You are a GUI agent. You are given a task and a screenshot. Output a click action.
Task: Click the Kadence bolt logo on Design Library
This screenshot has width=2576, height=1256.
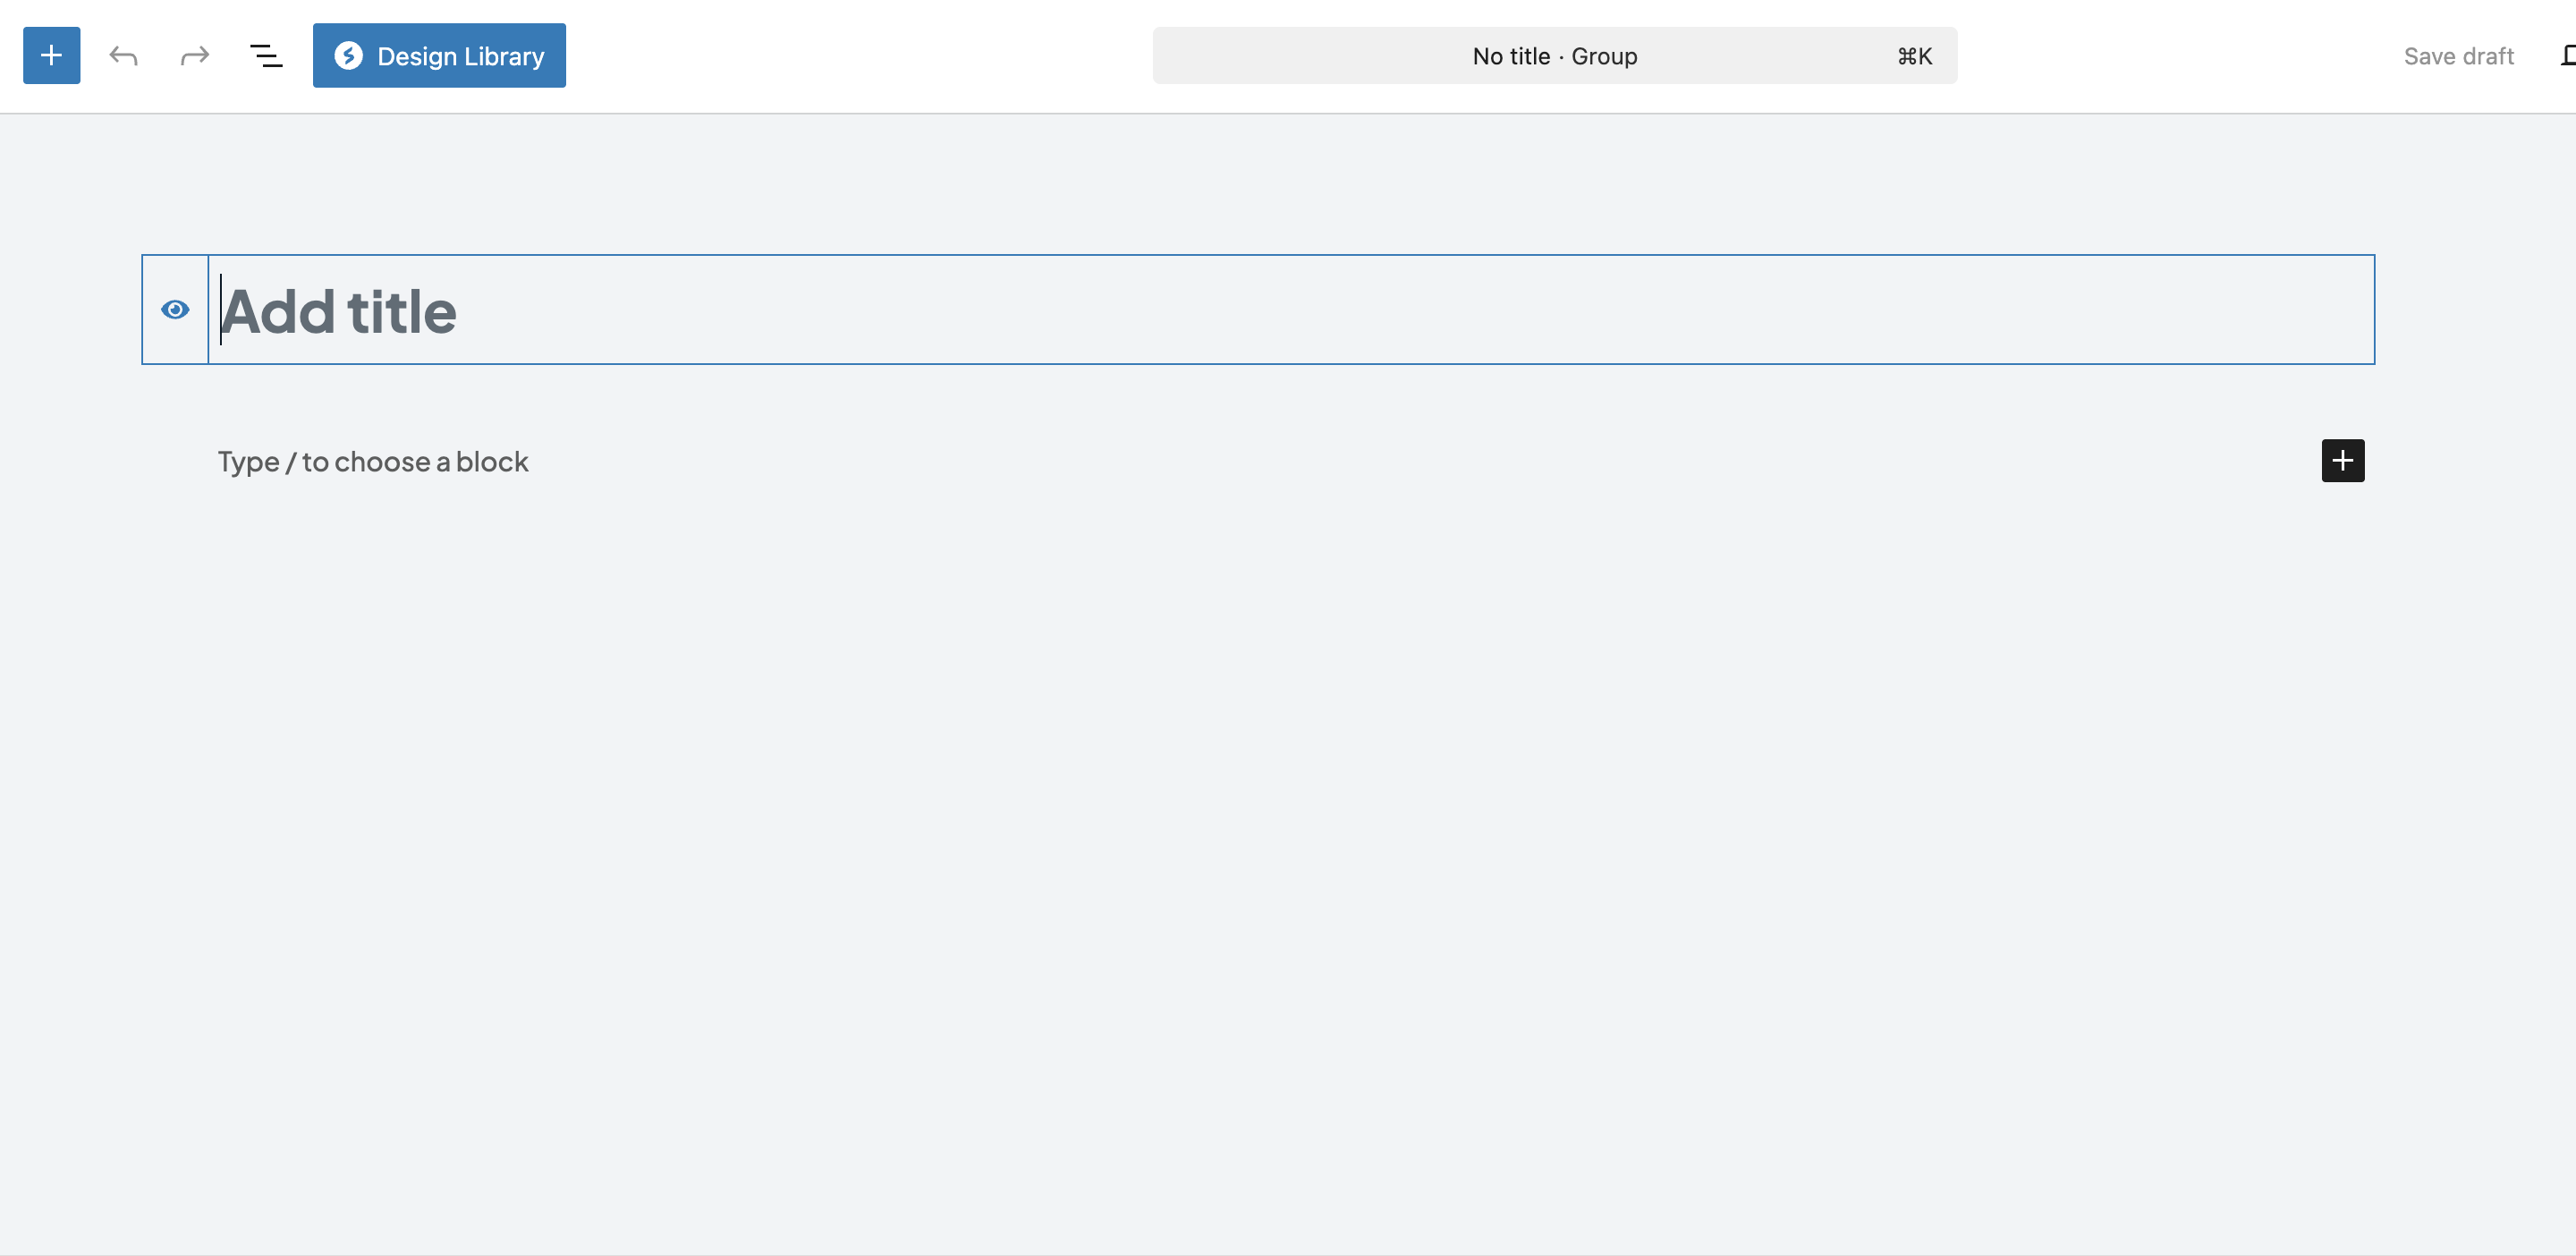[x=349, y=56]
